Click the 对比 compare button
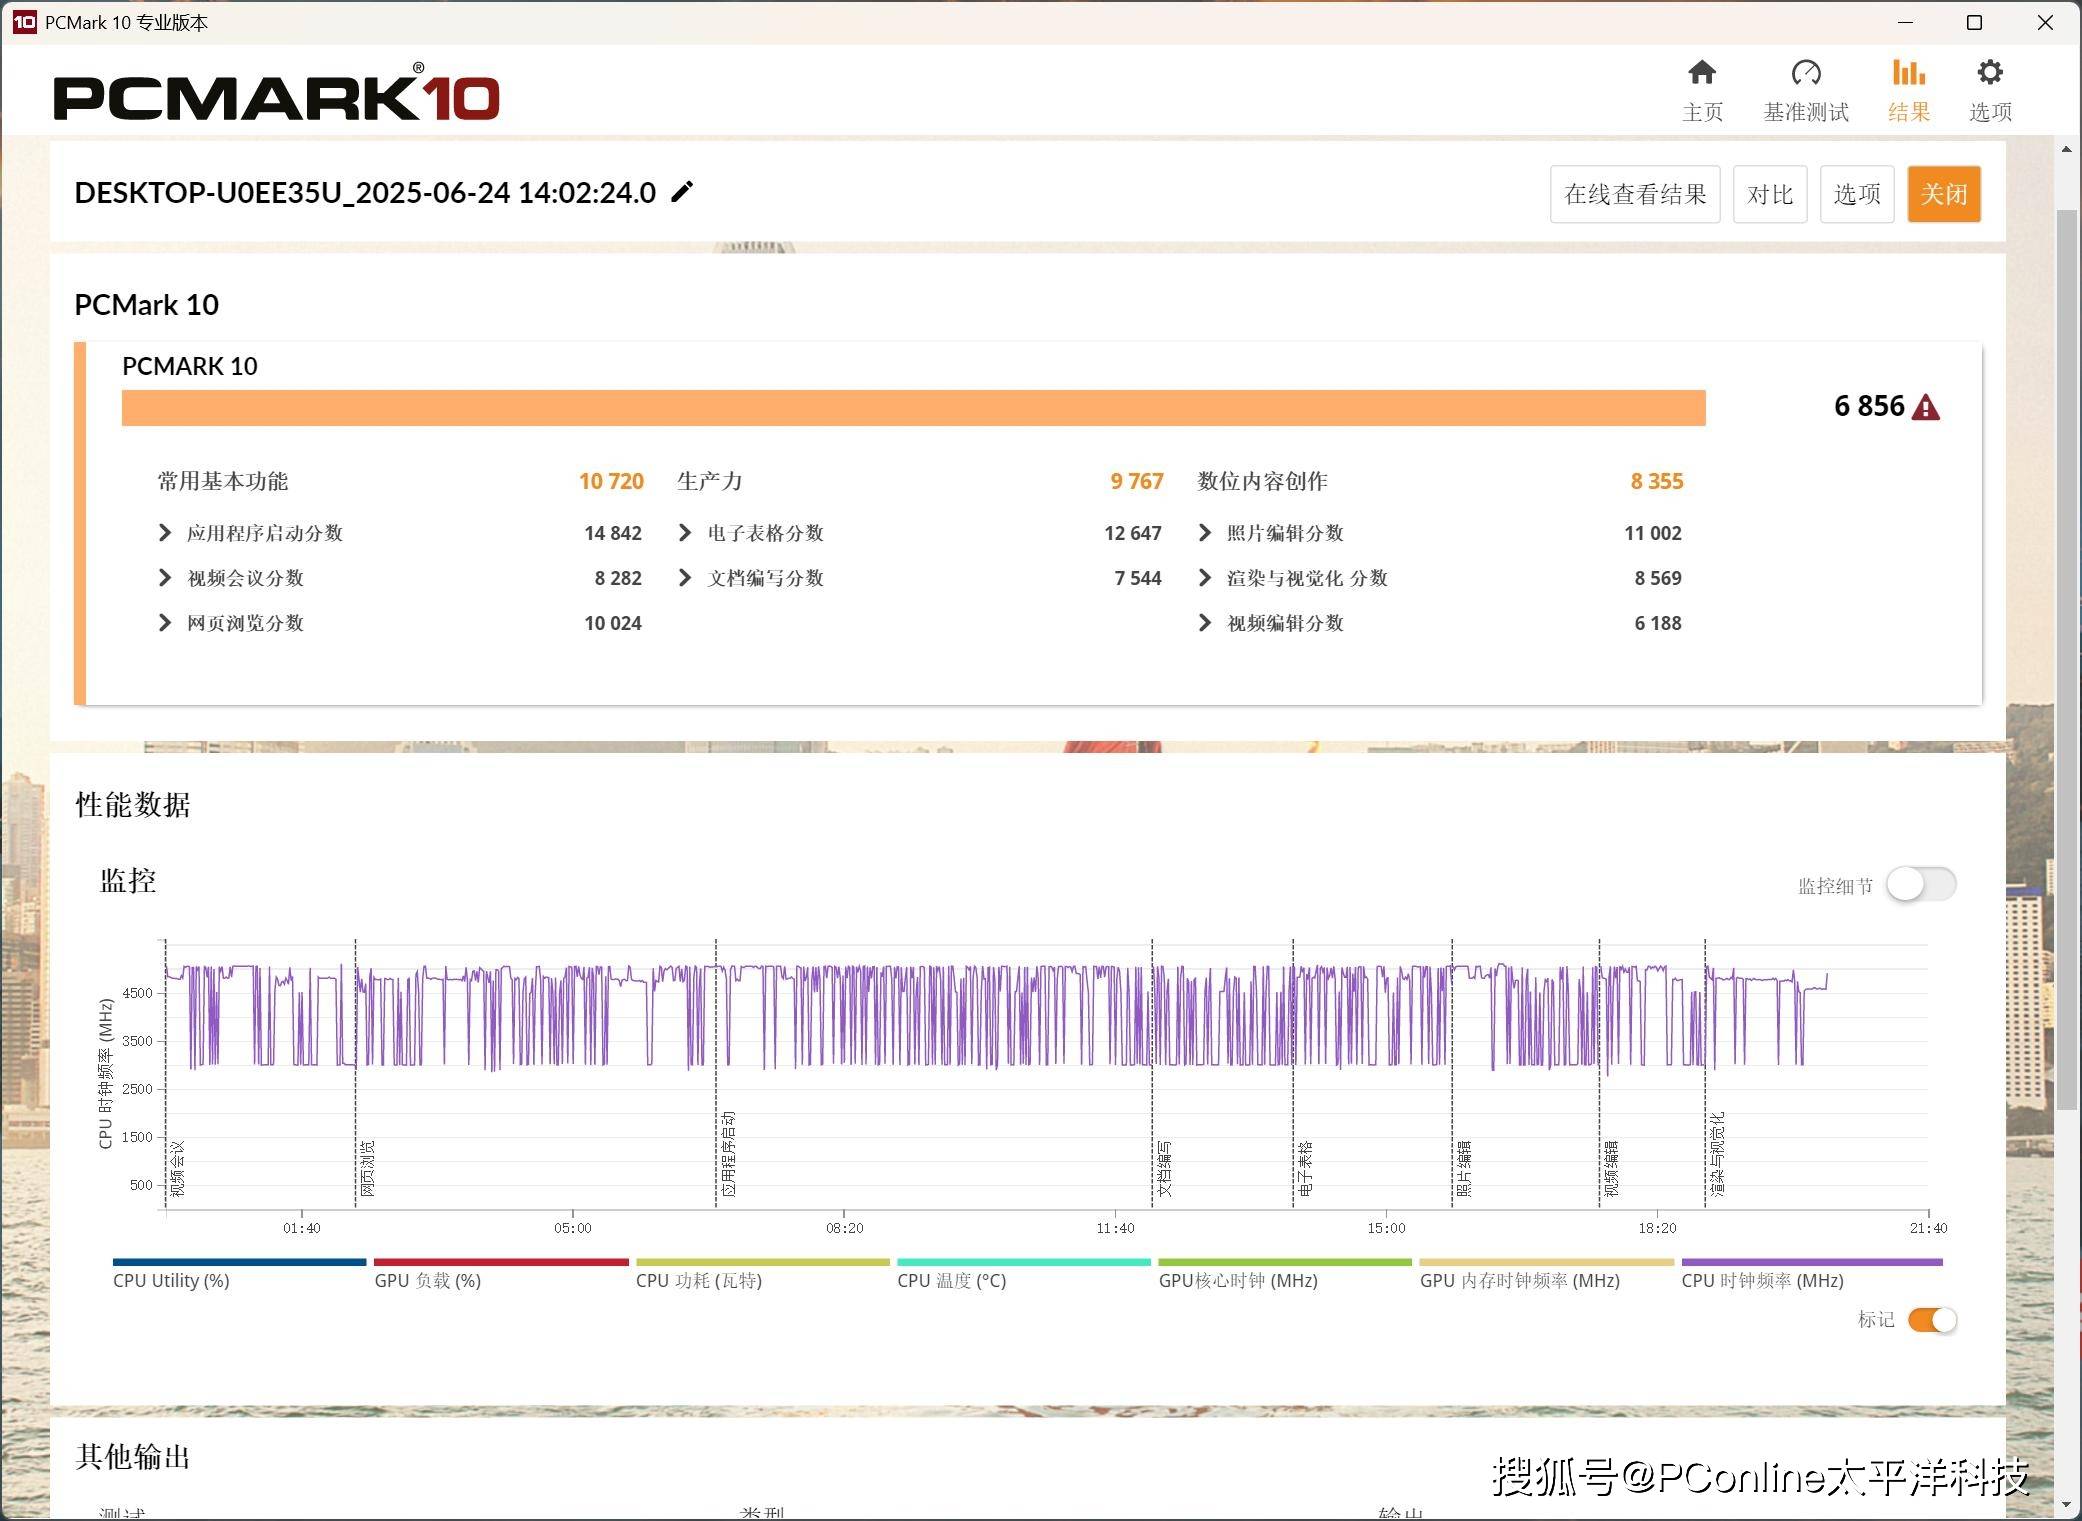Screen dimensions: 2082x1521 1769,194
